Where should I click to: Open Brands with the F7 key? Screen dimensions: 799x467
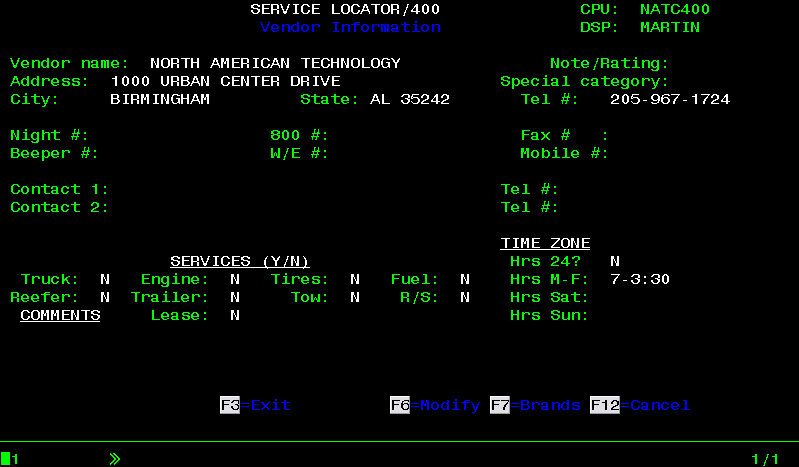coord(535,405)
